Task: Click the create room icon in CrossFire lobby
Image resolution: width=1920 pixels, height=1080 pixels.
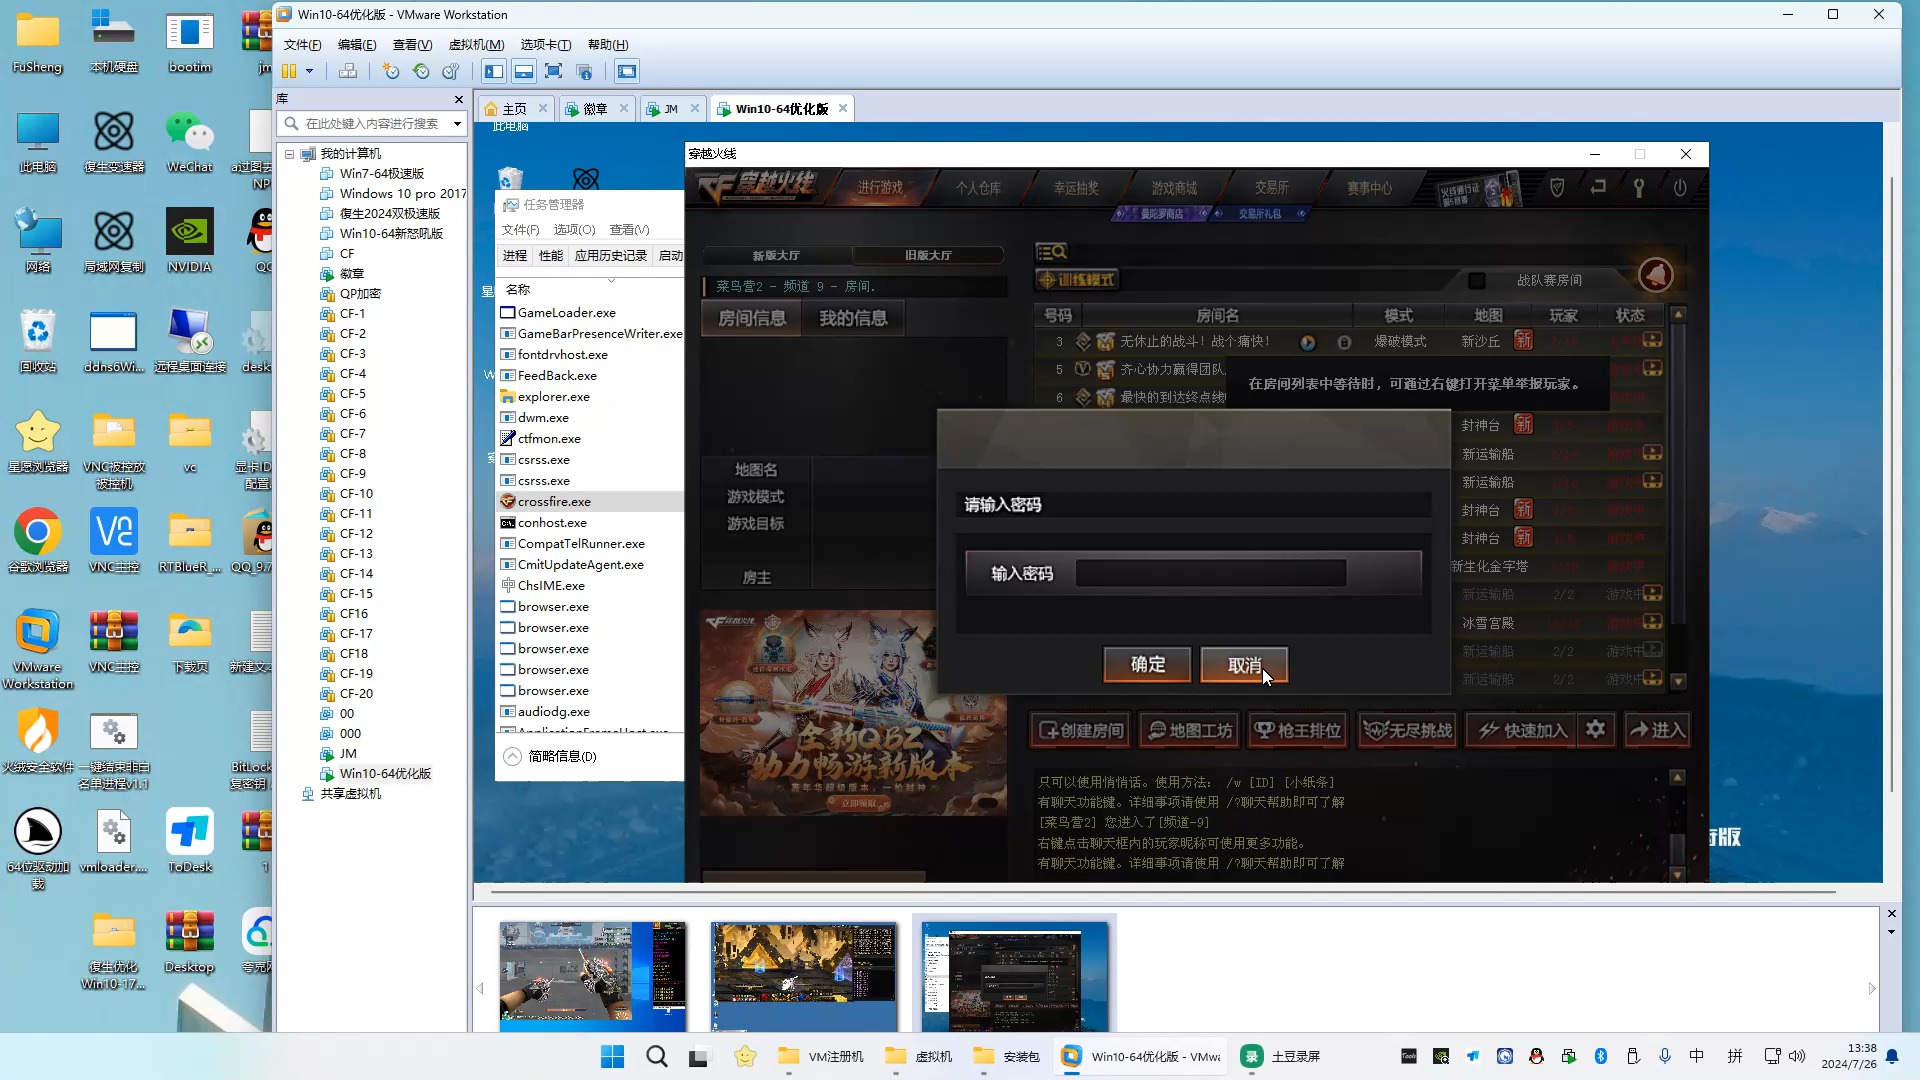Action: (1080, 731)
